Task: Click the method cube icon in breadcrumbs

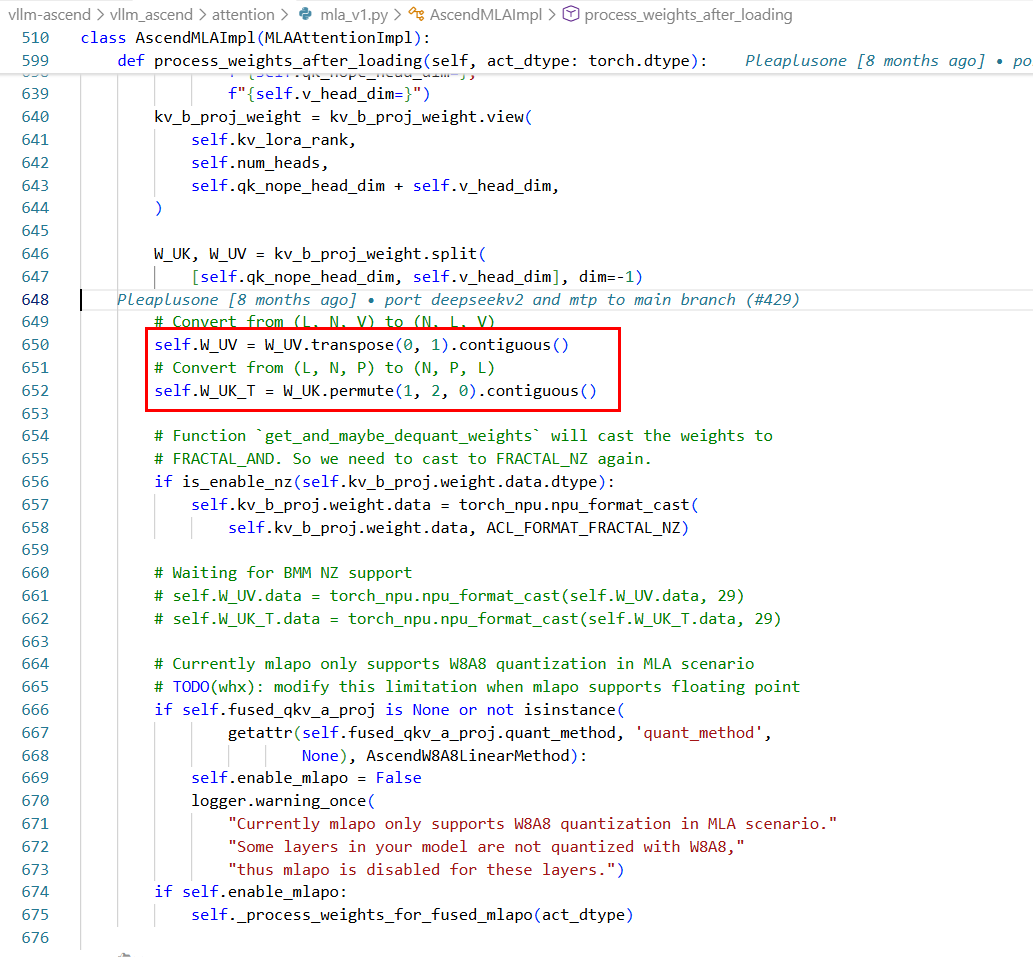Action: (571, 14)
